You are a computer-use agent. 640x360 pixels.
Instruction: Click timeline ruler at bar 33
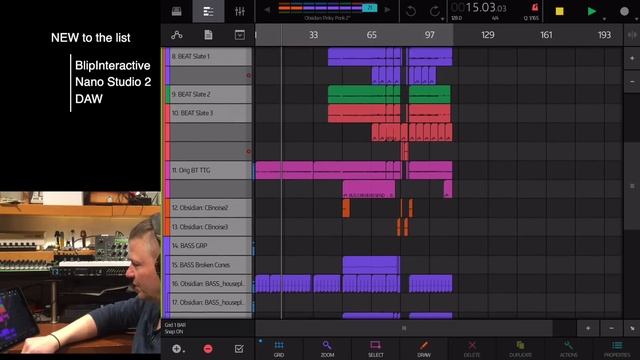313,35
